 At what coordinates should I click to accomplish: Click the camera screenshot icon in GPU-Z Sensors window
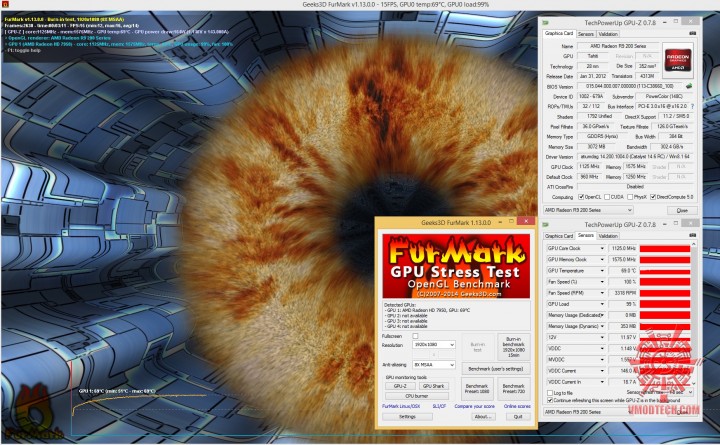(x=692, y=236)
